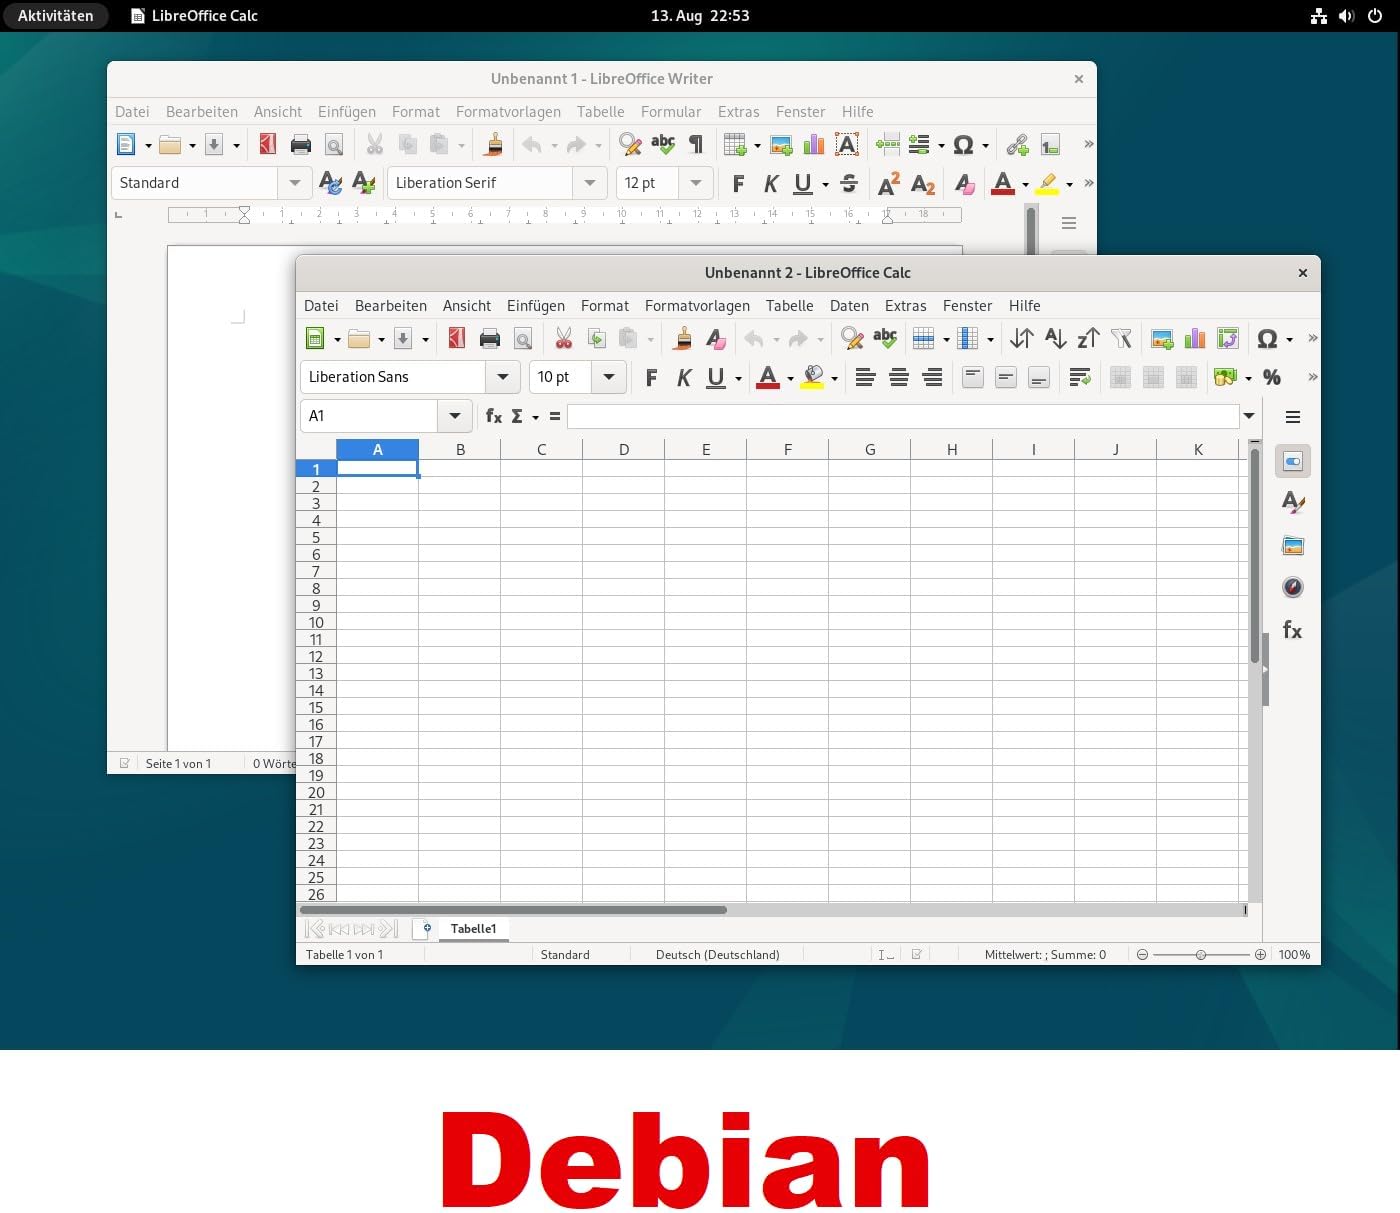Open the Functions deck in Calc sidebar

tap(1293, 630)
